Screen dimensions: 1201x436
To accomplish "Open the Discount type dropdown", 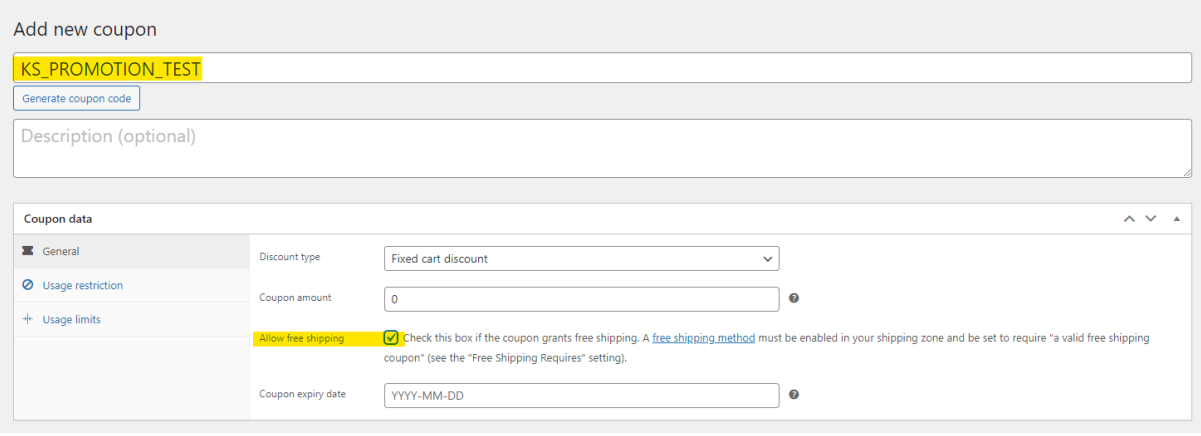I will [581, 258].
